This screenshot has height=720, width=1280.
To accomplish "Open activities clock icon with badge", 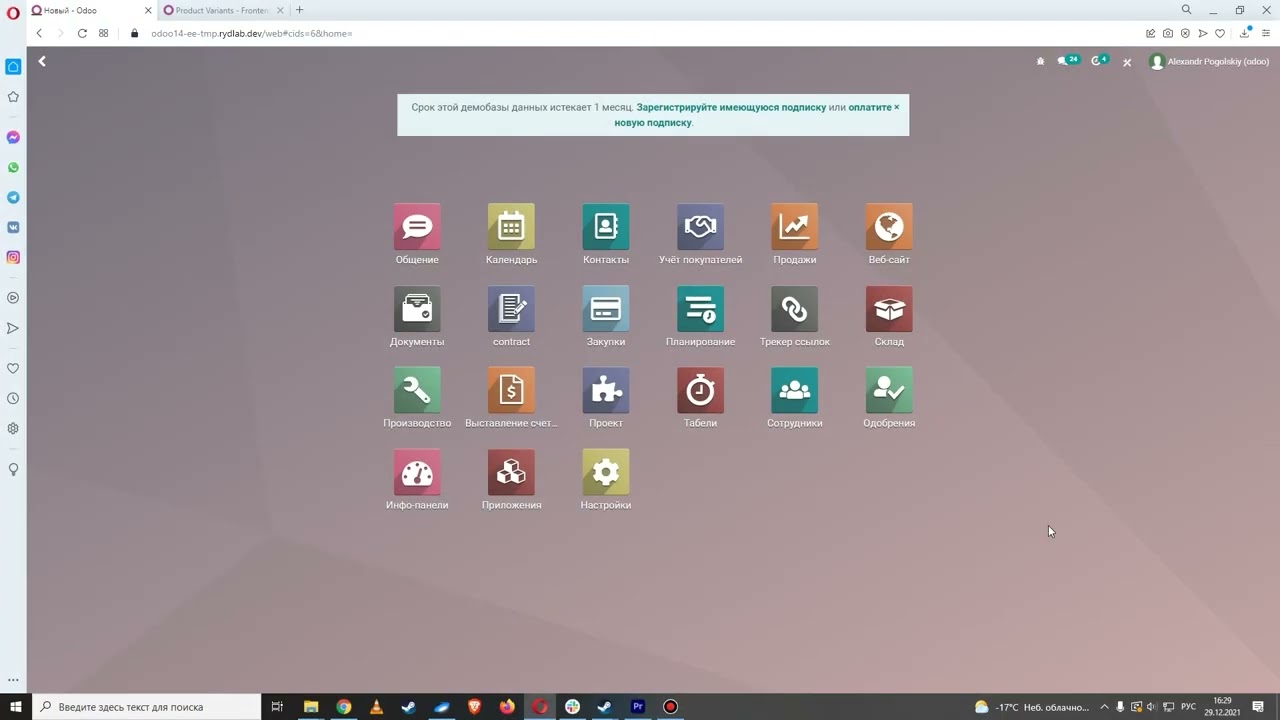I will tap(1100, 61).
